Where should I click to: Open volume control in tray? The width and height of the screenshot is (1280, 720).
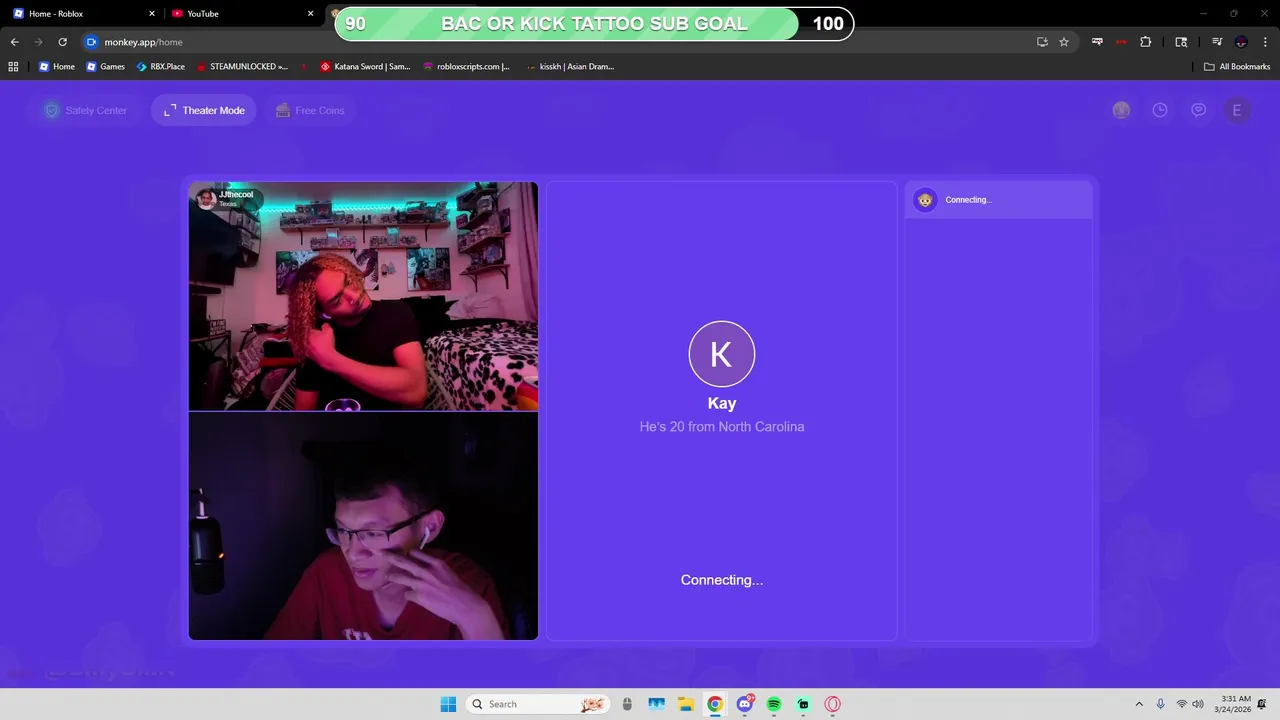(1198, 704)
